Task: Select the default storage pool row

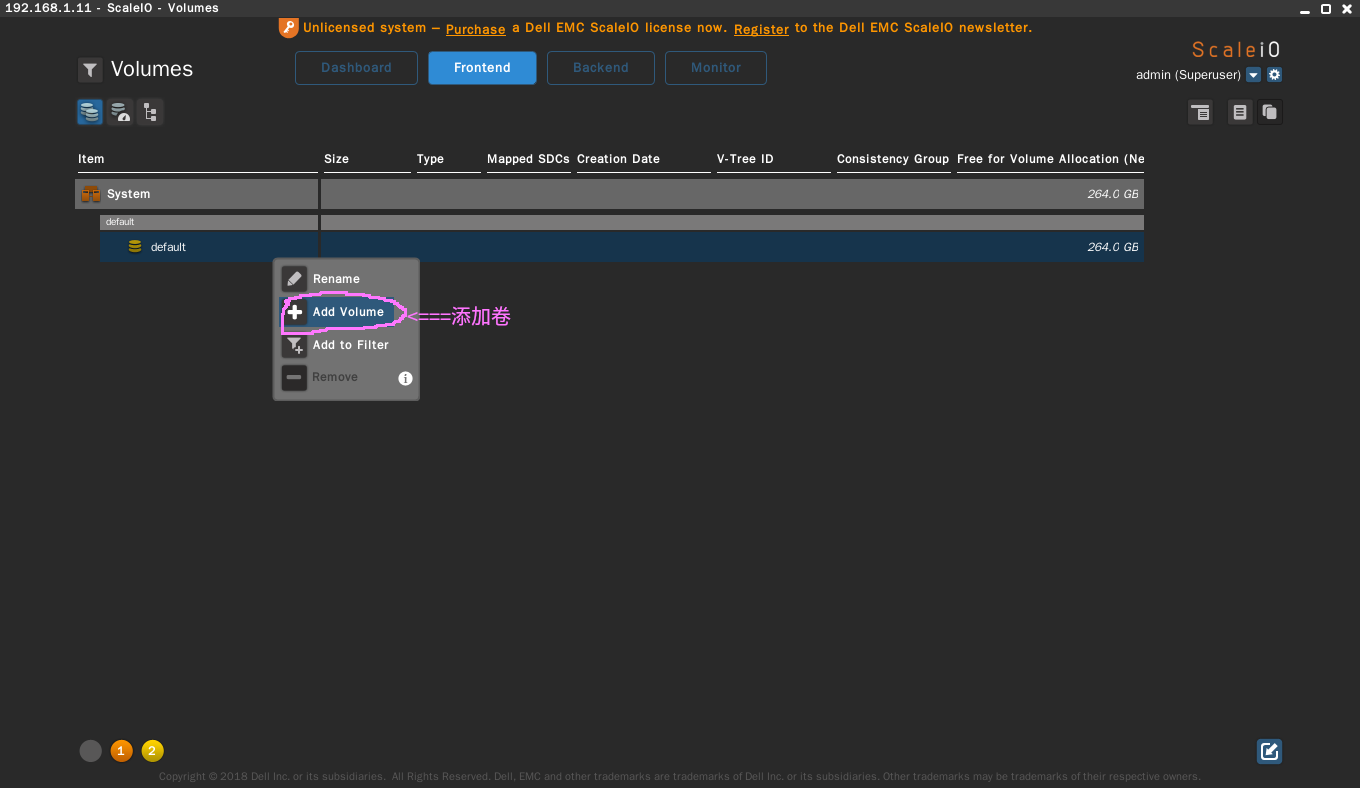Action: point(621,247)
